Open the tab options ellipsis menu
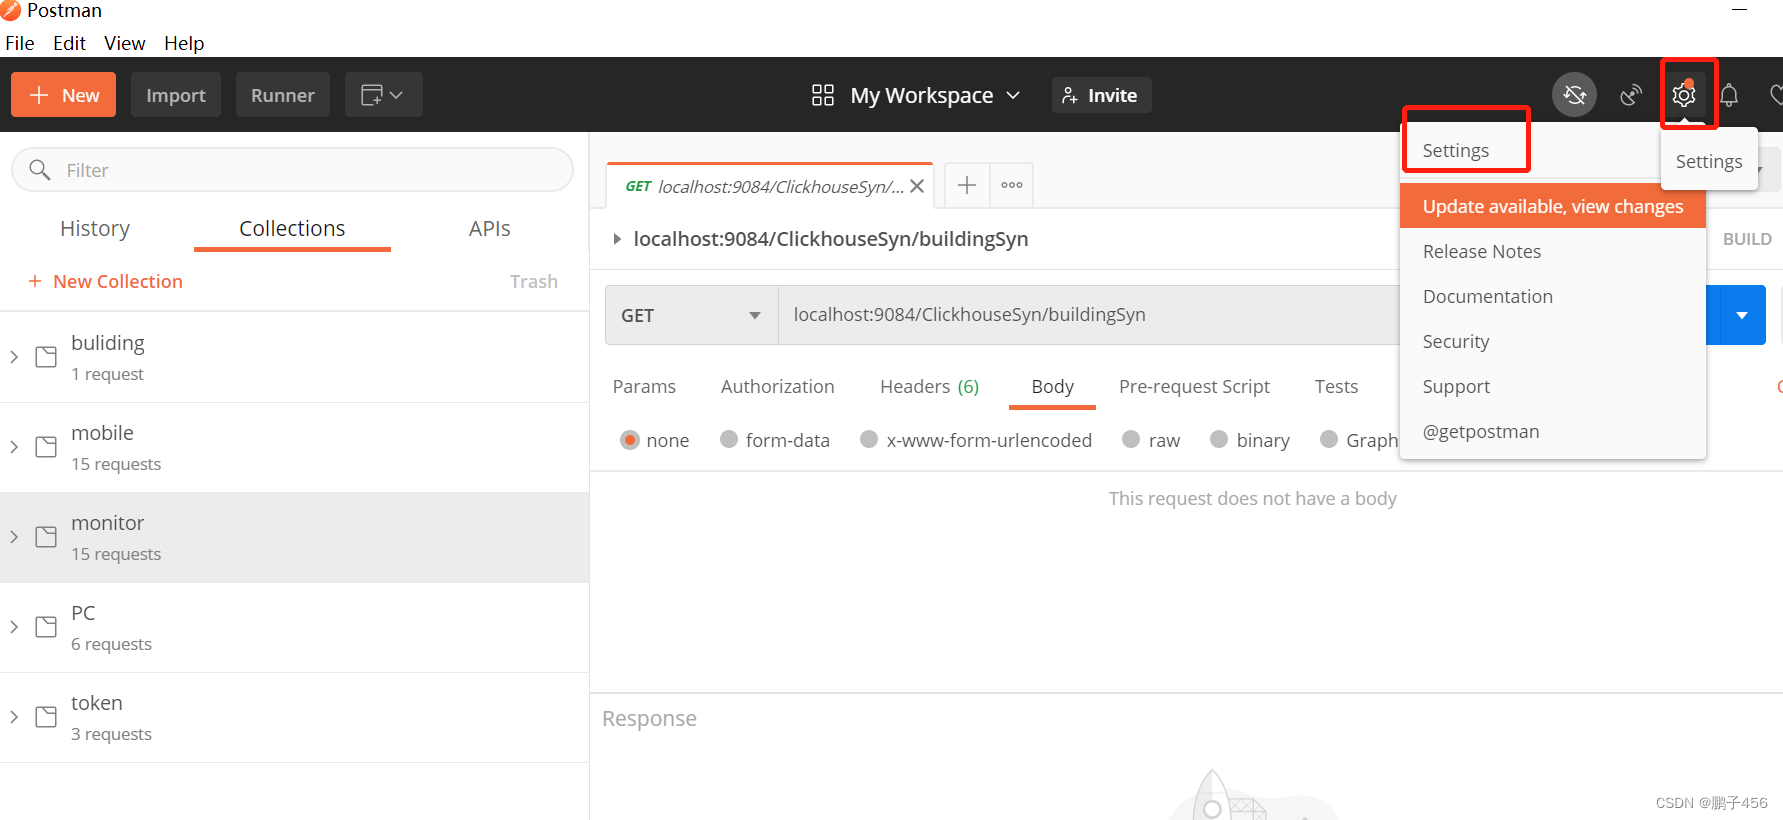Viewport: 1783px width, 820px height. coord(1012,185)
